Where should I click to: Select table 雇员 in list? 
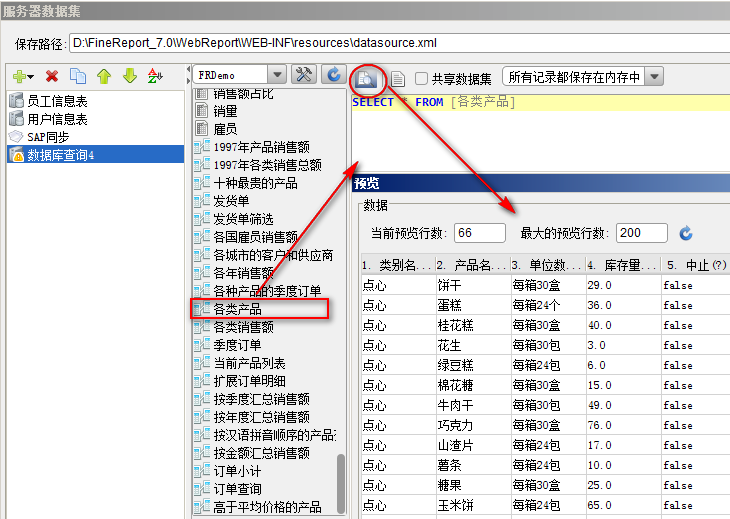(x=265, y=129)
